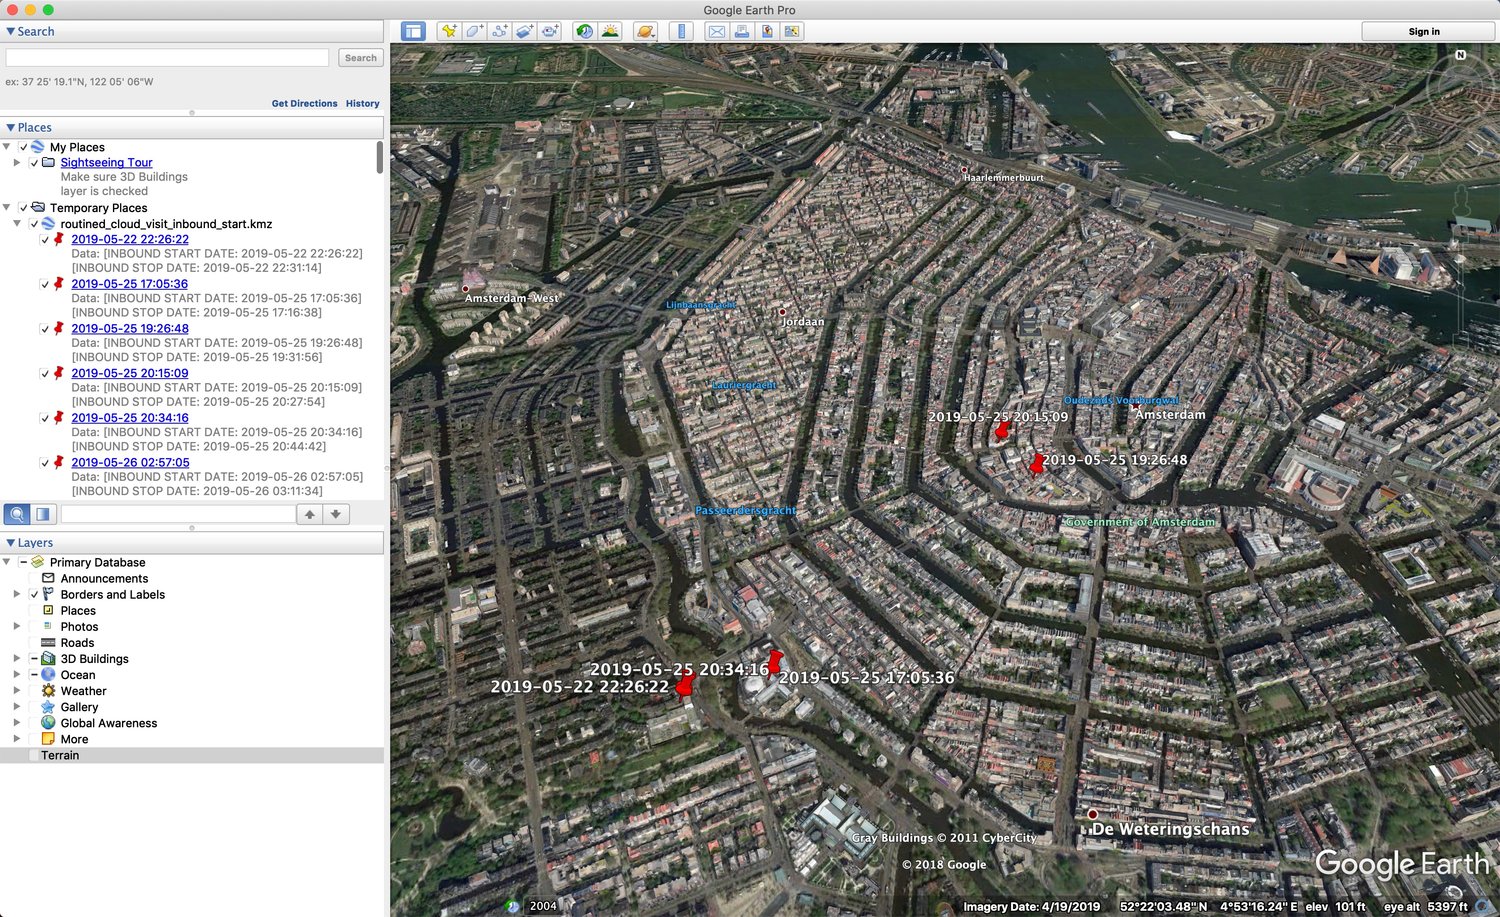Click the 2004 historical imagery button on the map
The height and width of the screenshot is (917, 1500).
pos(543,906)
